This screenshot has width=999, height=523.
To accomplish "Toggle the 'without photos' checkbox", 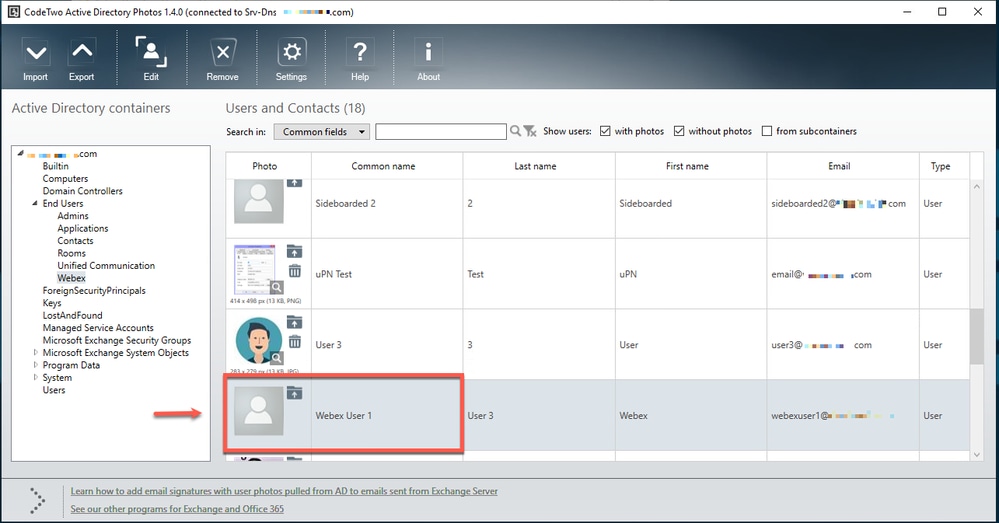I will click(x=679, y=131).
